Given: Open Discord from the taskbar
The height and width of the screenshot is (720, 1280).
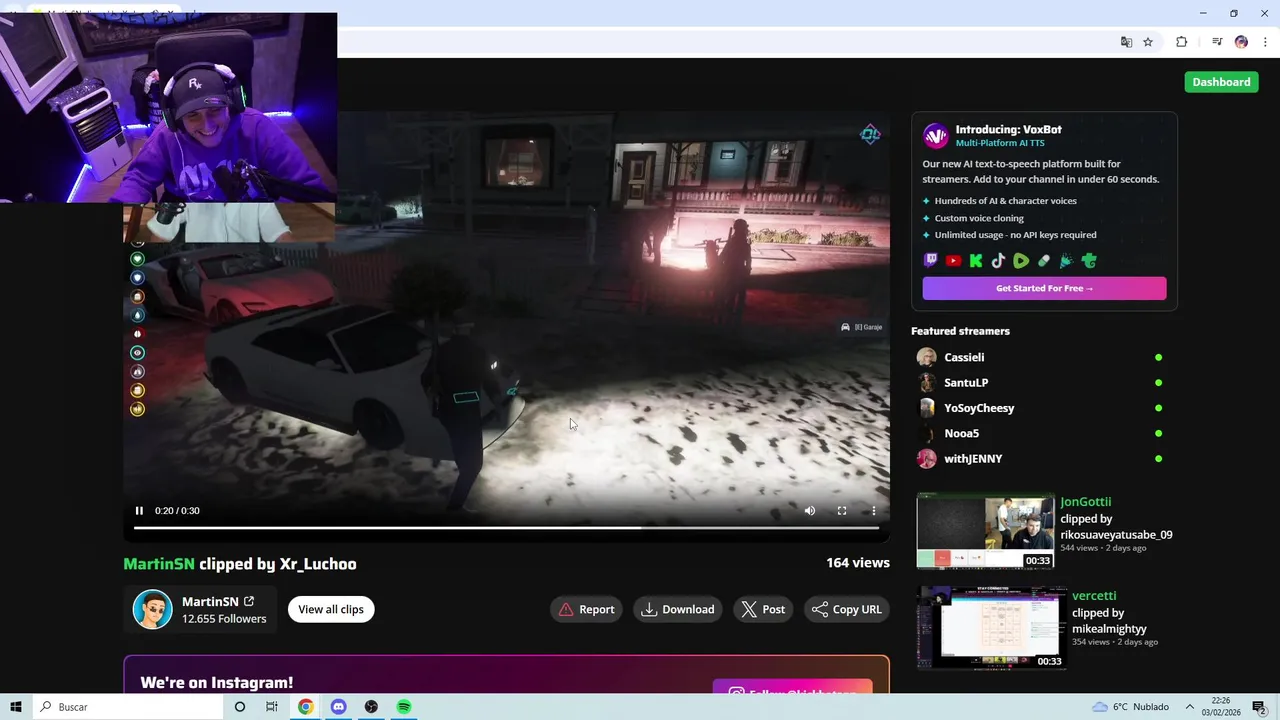Looking at the screenshot, I should pos(338,707).
